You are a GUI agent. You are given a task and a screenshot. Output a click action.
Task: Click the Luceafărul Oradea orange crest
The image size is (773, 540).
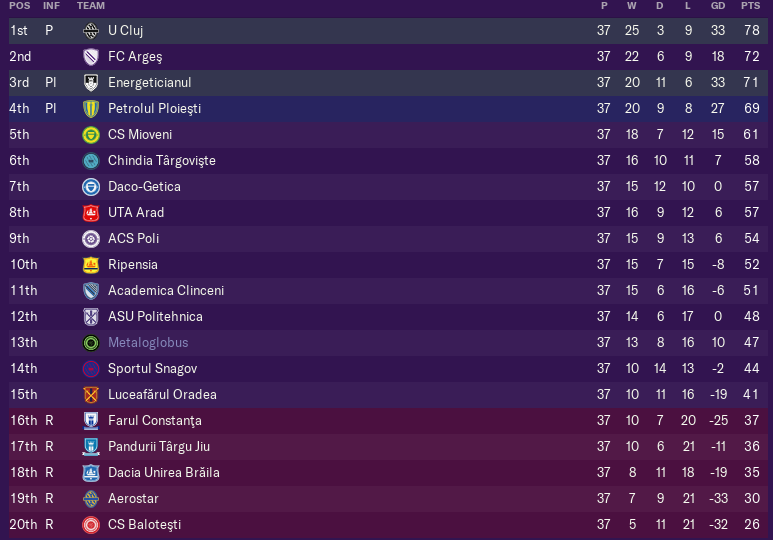[91, 395]
